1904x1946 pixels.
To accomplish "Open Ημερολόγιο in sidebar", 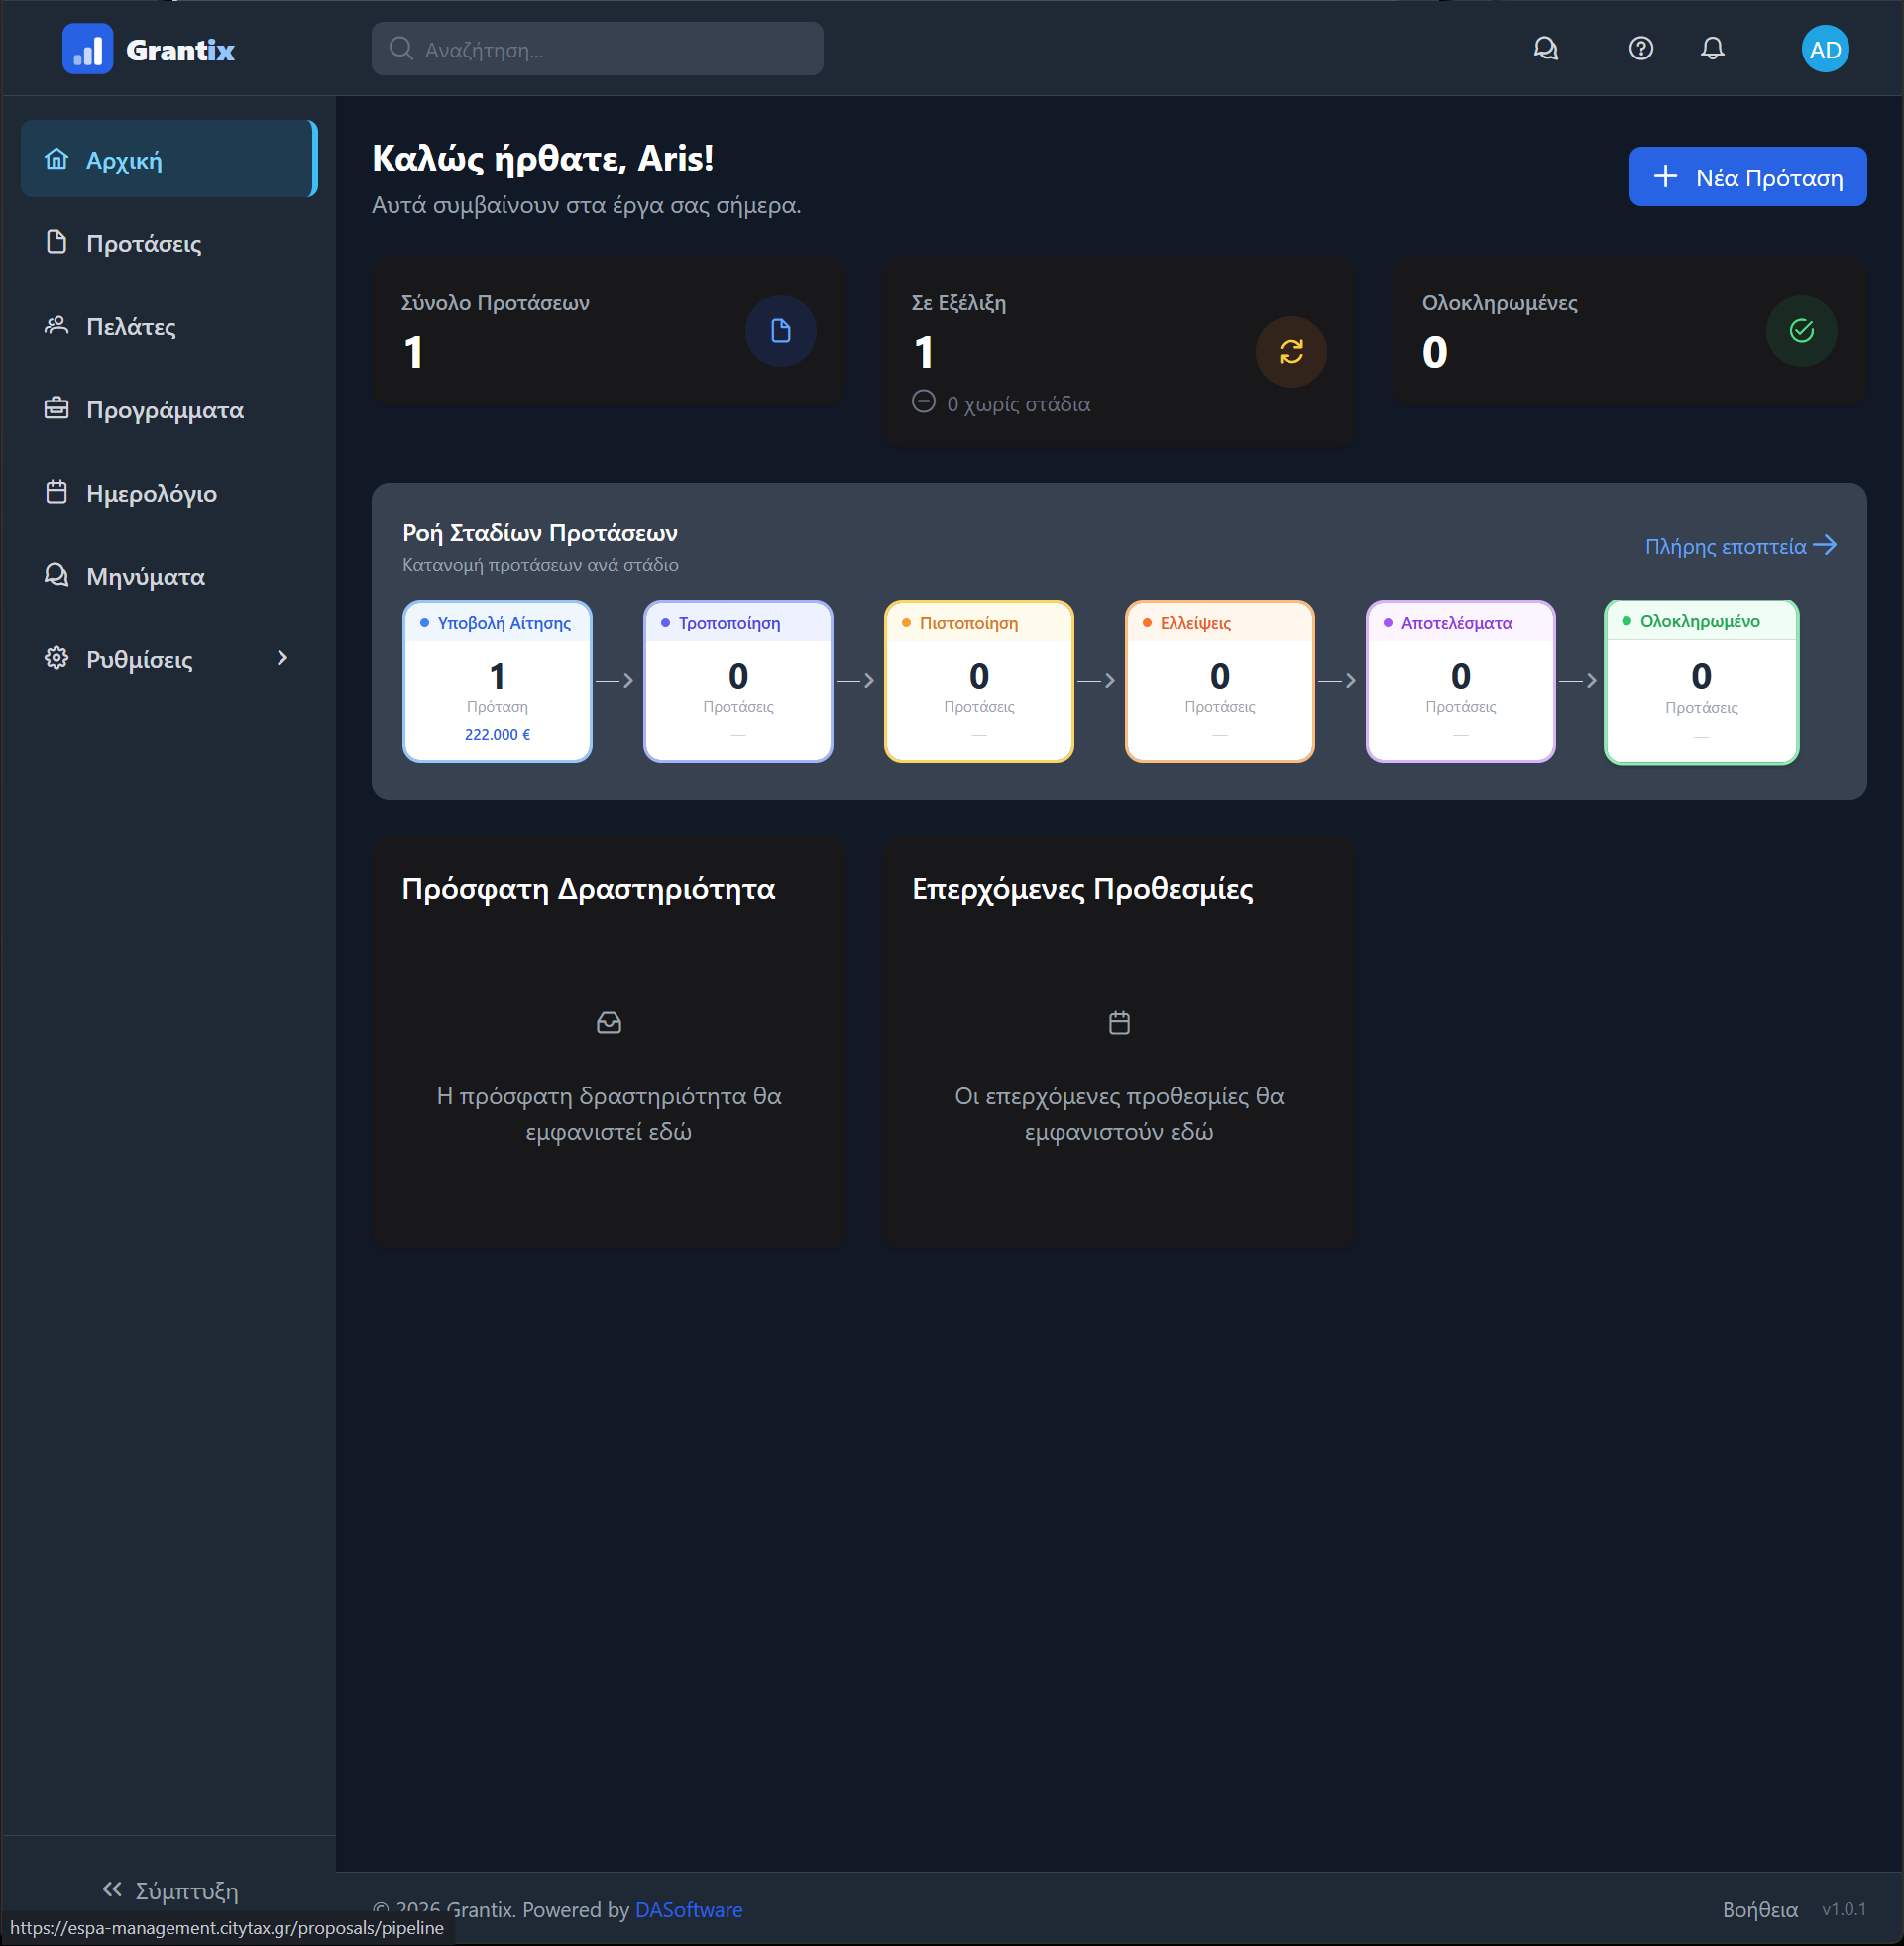I will [x=169, y=492].
